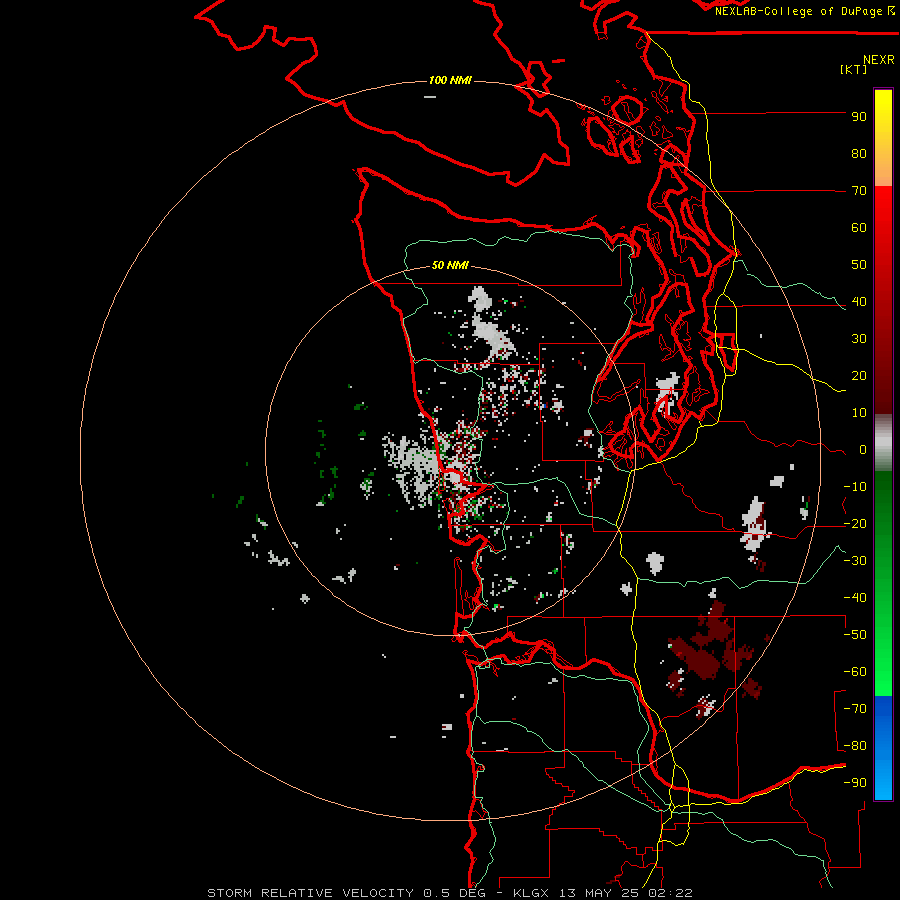Click the -20 value on velocity scale
Viewport: 900px width, 900px height.
(855, 524)
